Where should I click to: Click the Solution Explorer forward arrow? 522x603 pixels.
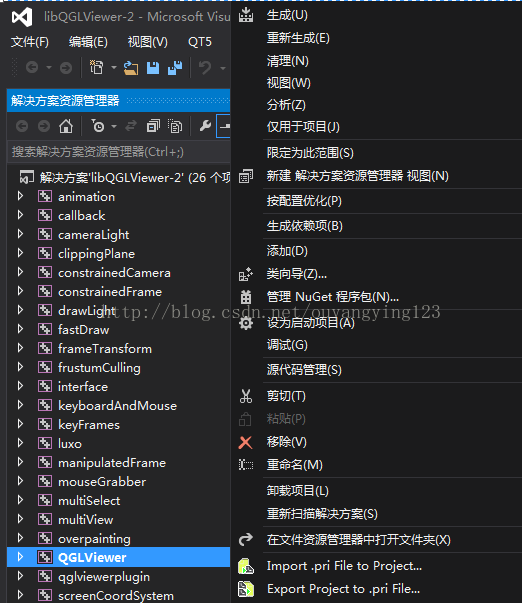coord(44,126)
